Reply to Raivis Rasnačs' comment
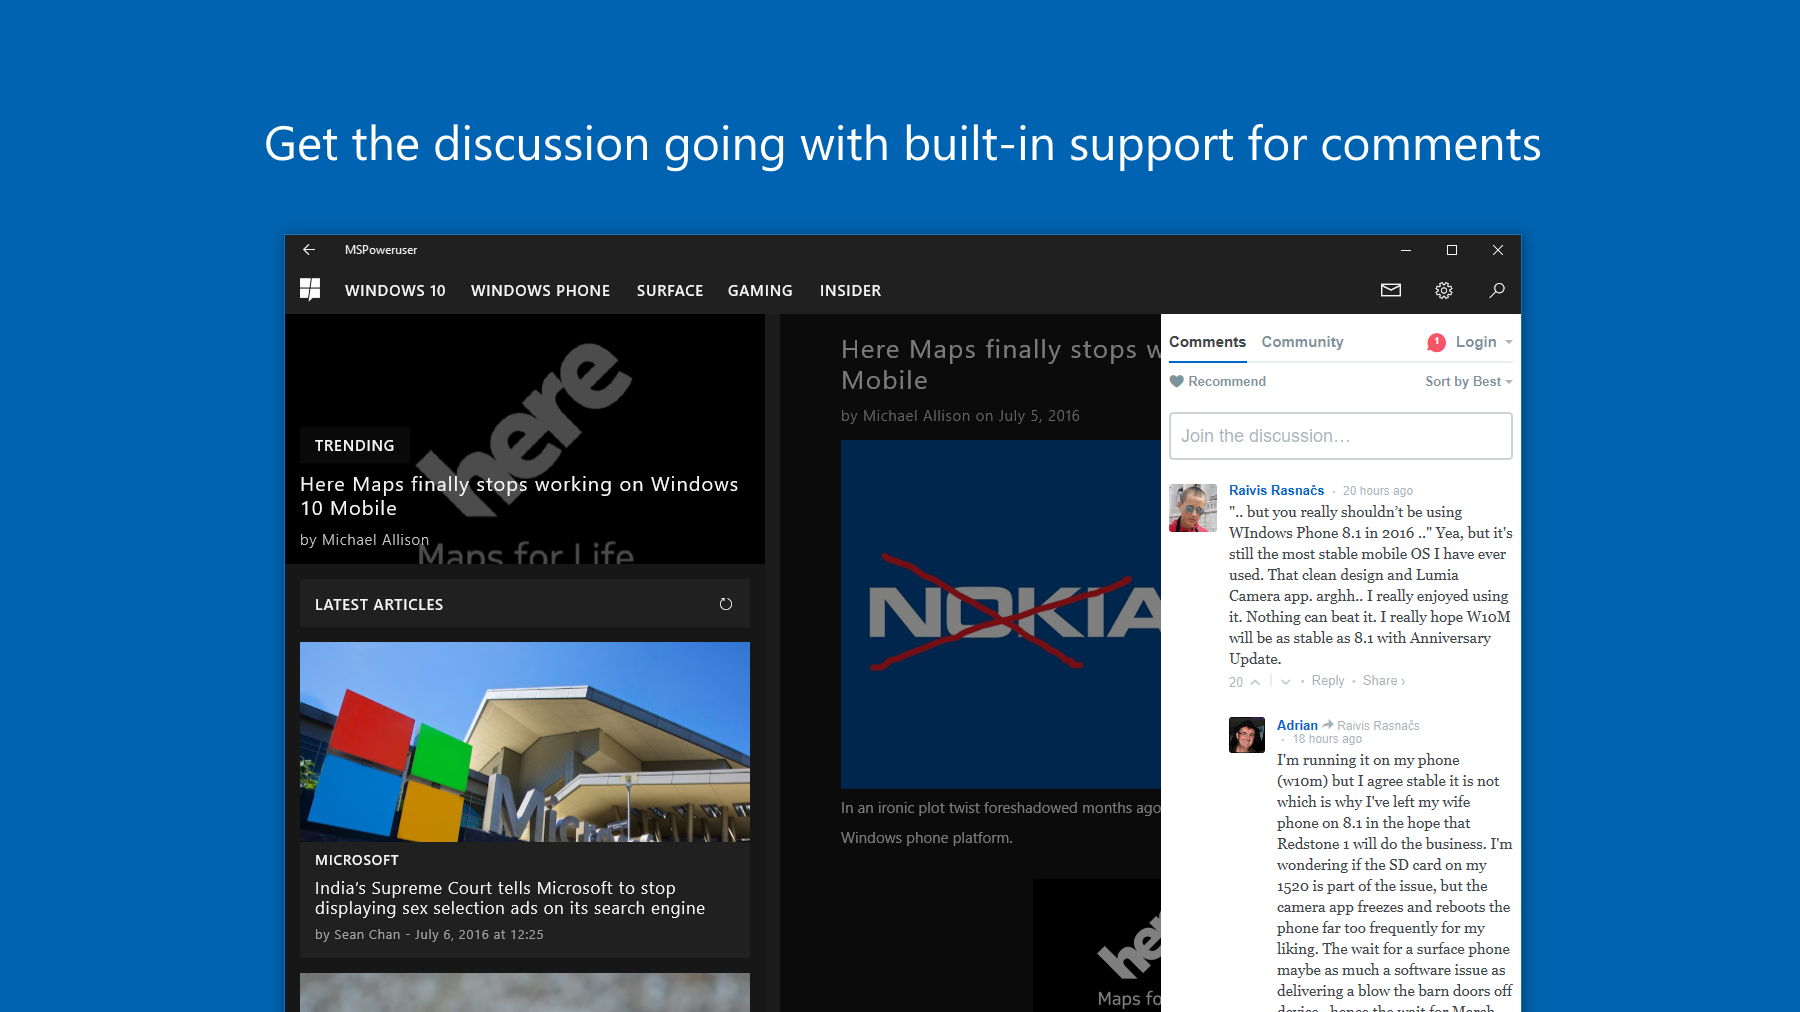This screenshot has width=1800, height=1012. click(1328, 681)
